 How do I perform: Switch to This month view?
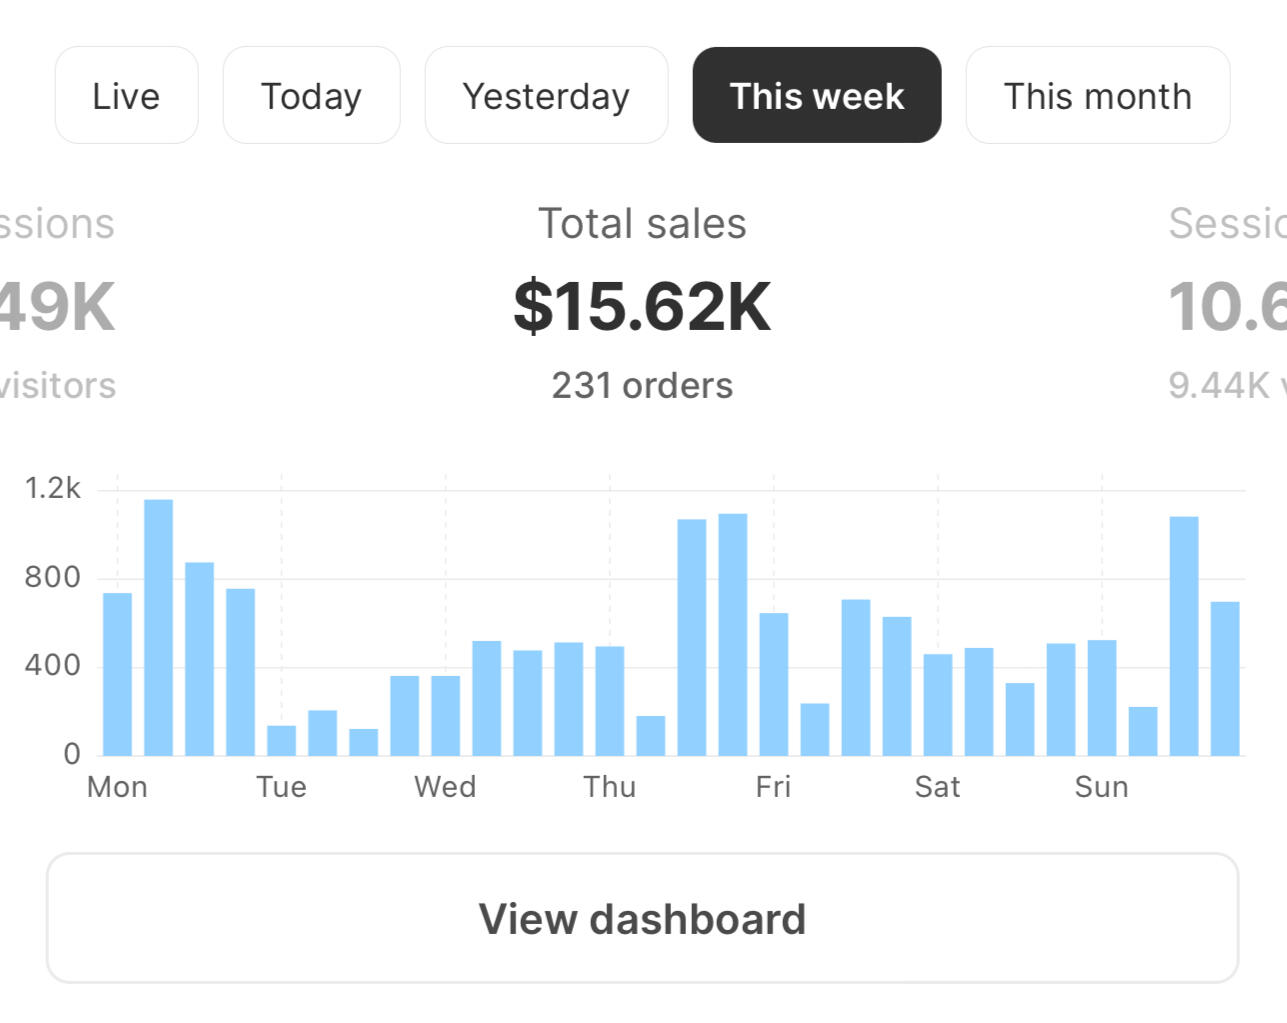click(x=1097, y=96)
